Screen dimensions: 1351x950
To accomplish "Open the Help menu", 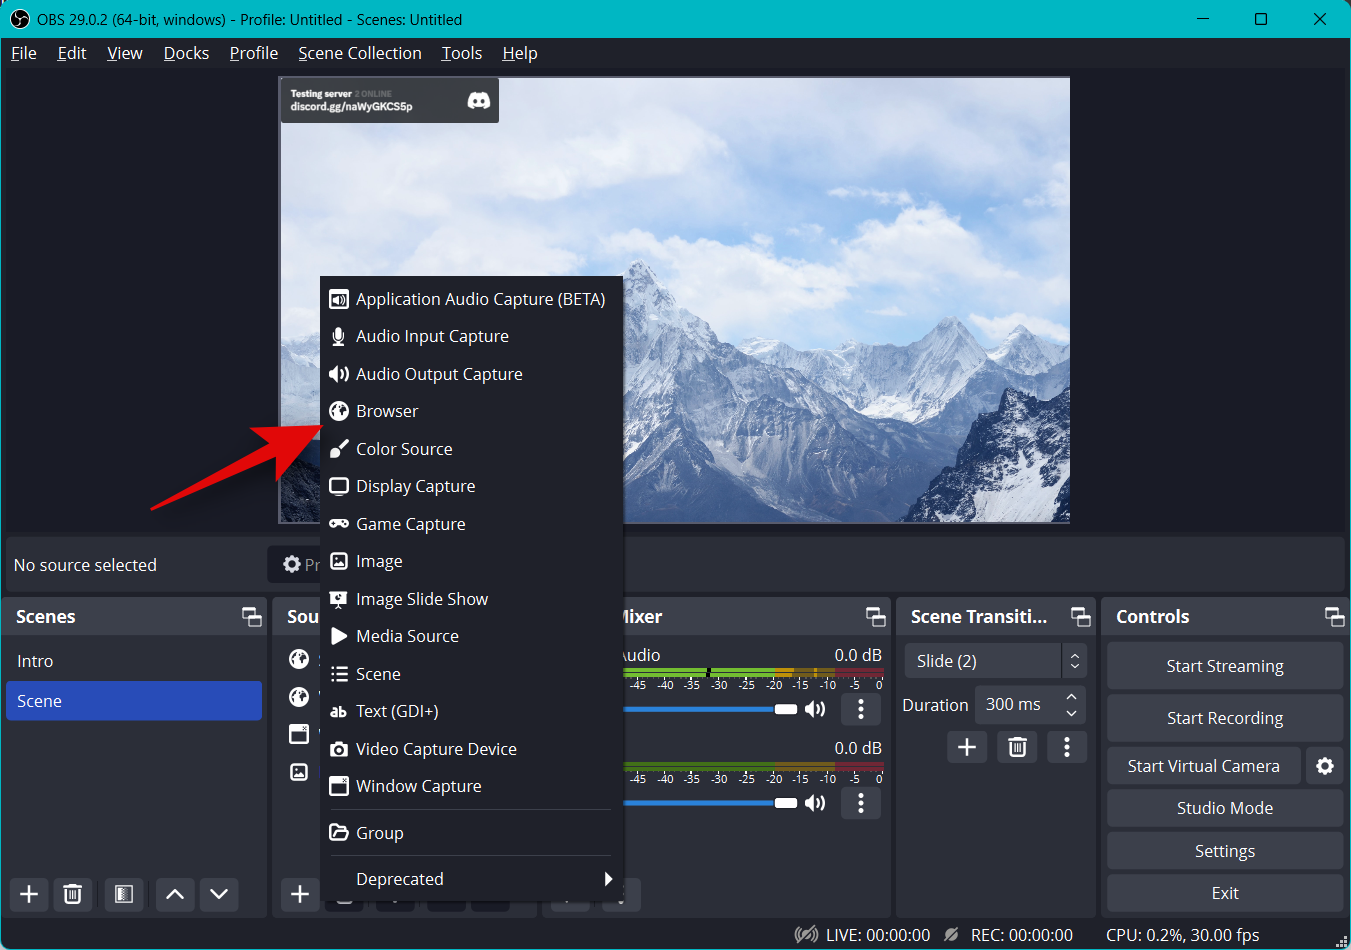I will 520,53.
